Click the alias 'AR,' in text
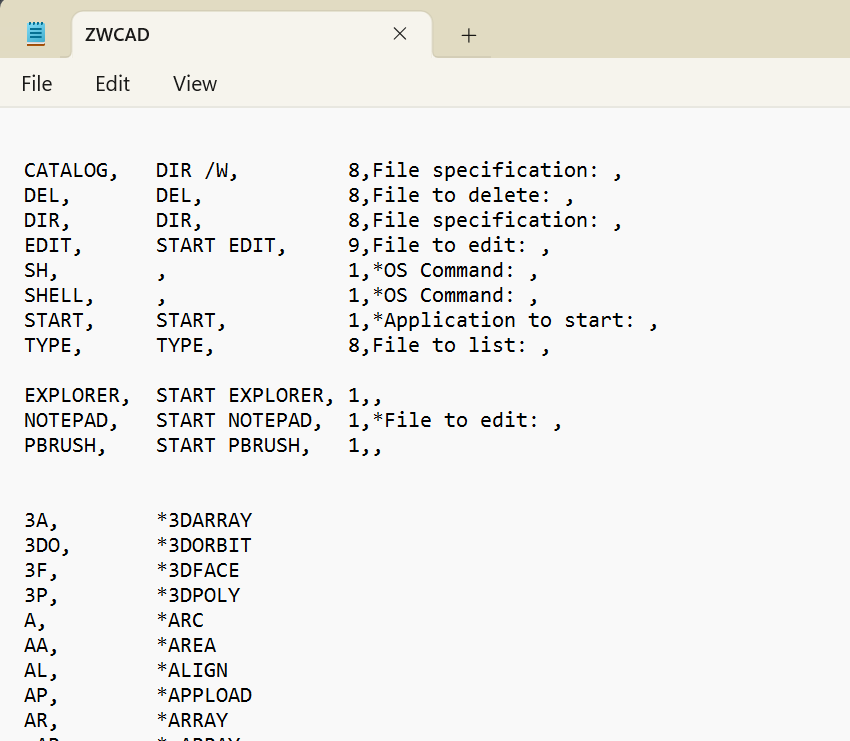This screenshot has height=741, width=850. pyautogui.click(x=41, y=720)
